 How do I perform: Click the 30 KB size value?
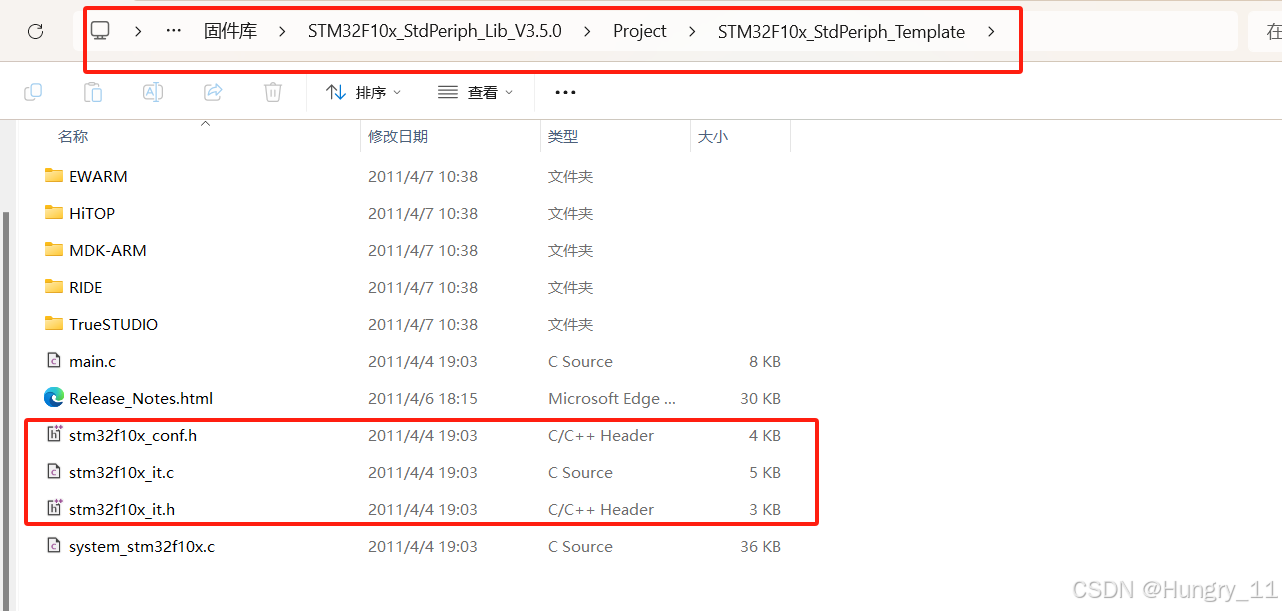coord(760,398)
